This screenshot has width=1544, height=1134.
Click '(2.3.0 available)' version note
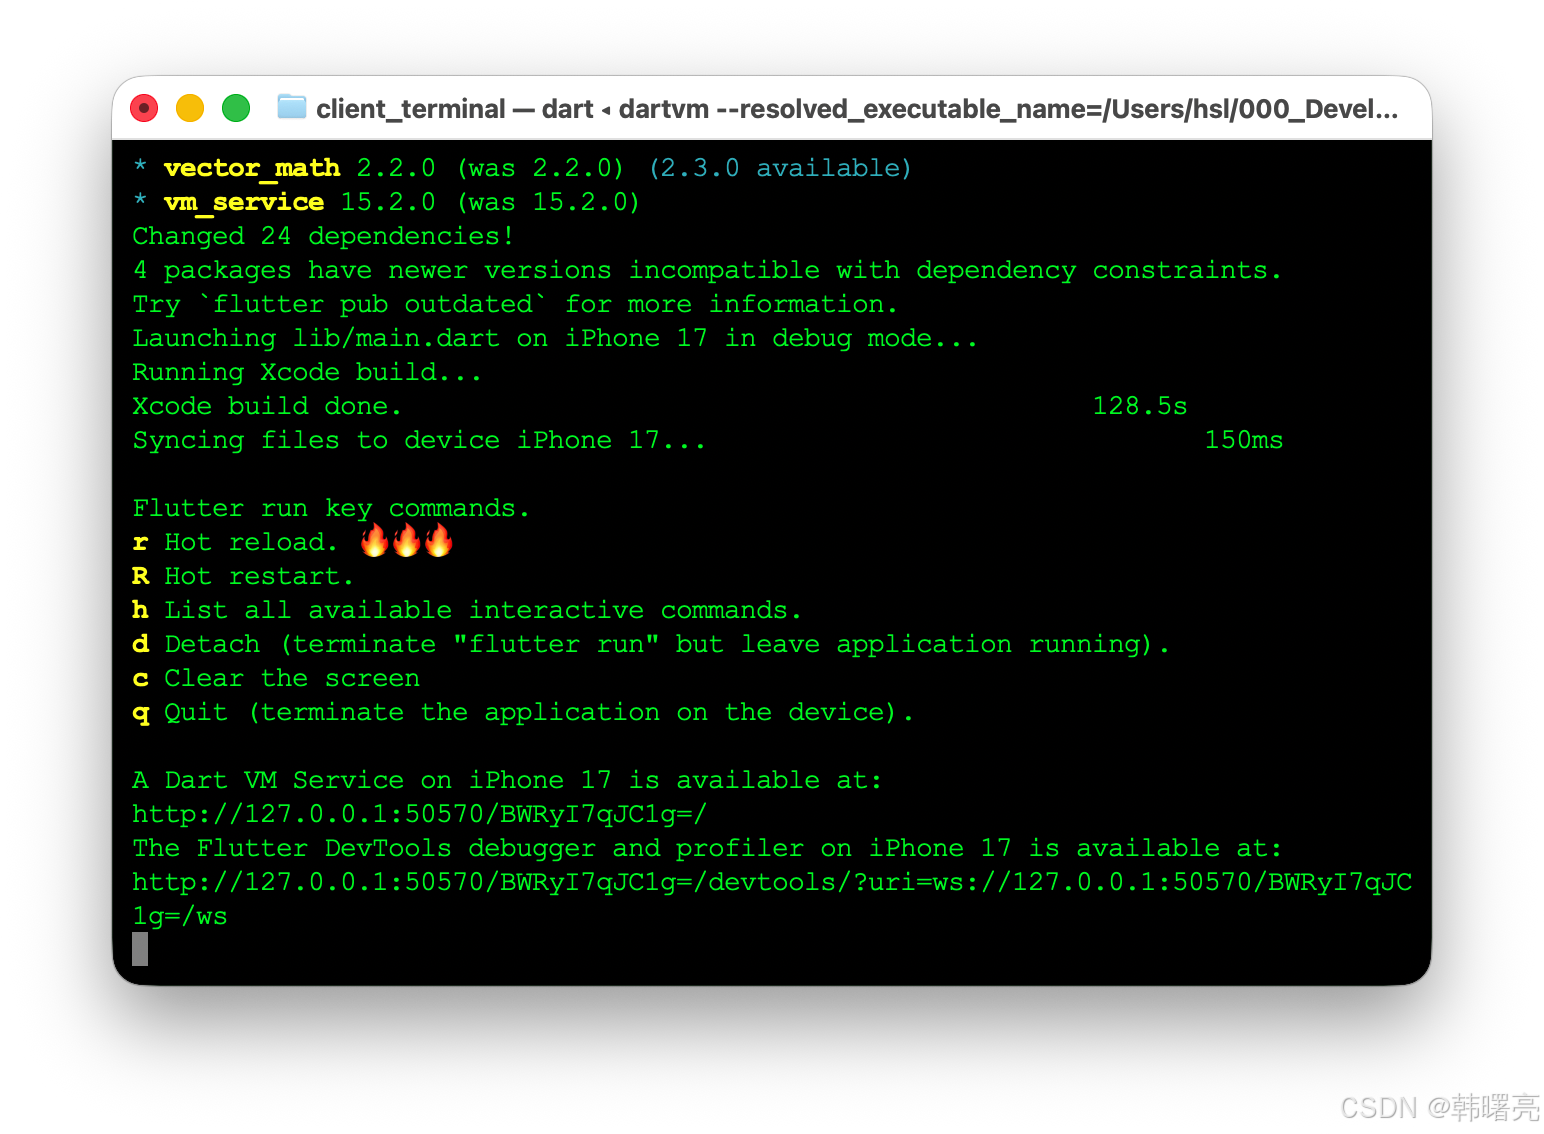pyautogui.click(x=781, y=168)
